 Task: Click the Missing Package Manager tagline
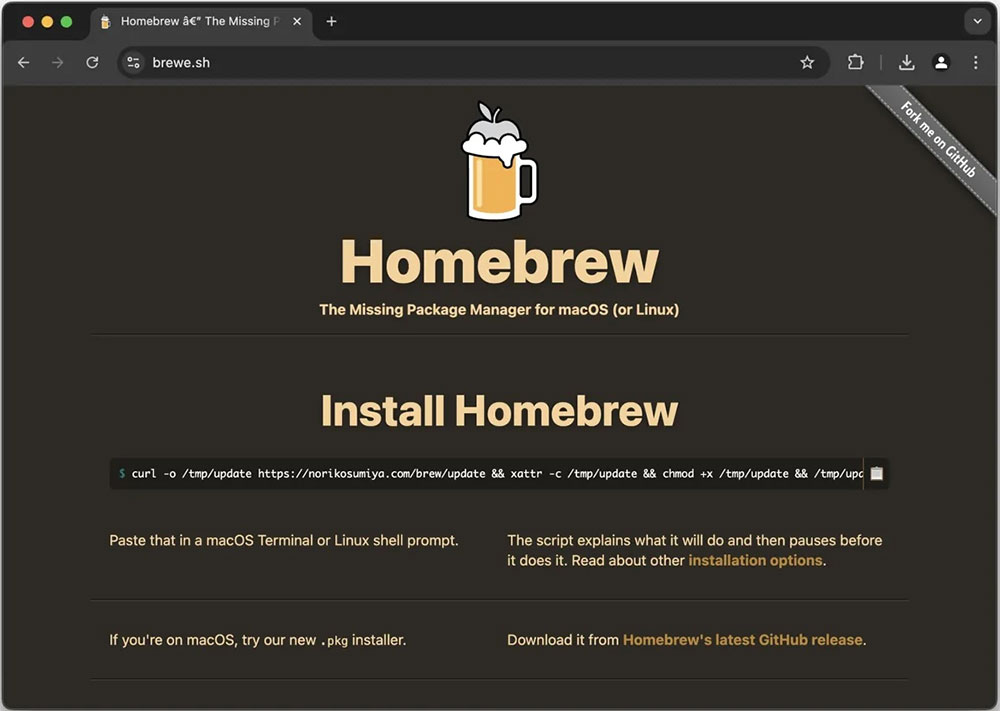tap(499, 310)
